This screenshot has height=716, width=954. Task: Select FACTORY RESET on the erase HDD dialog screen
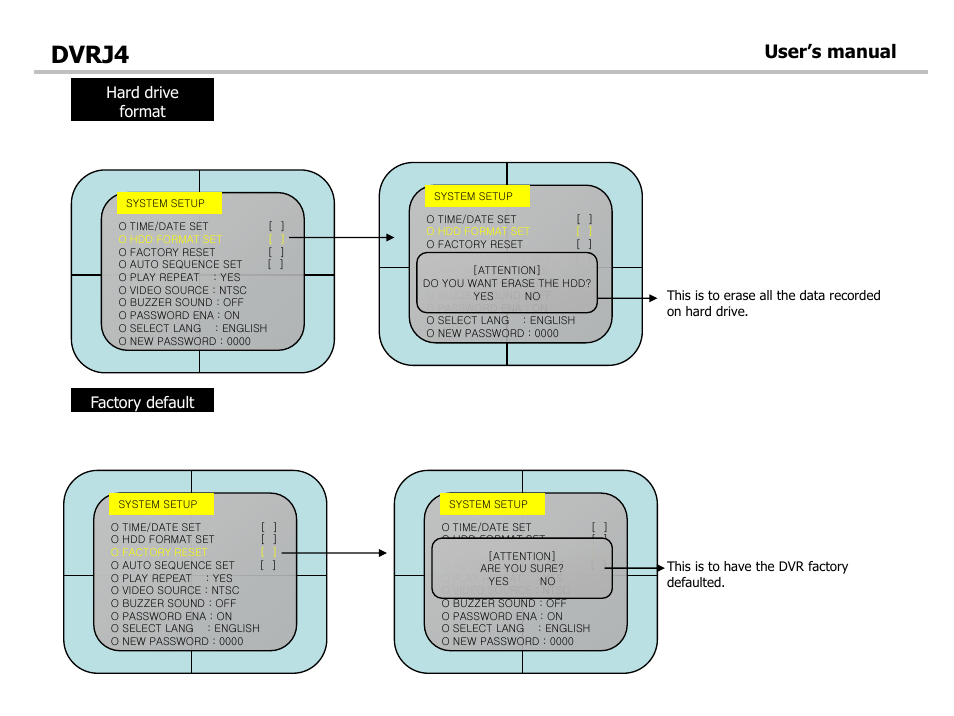tap(475, 245)
